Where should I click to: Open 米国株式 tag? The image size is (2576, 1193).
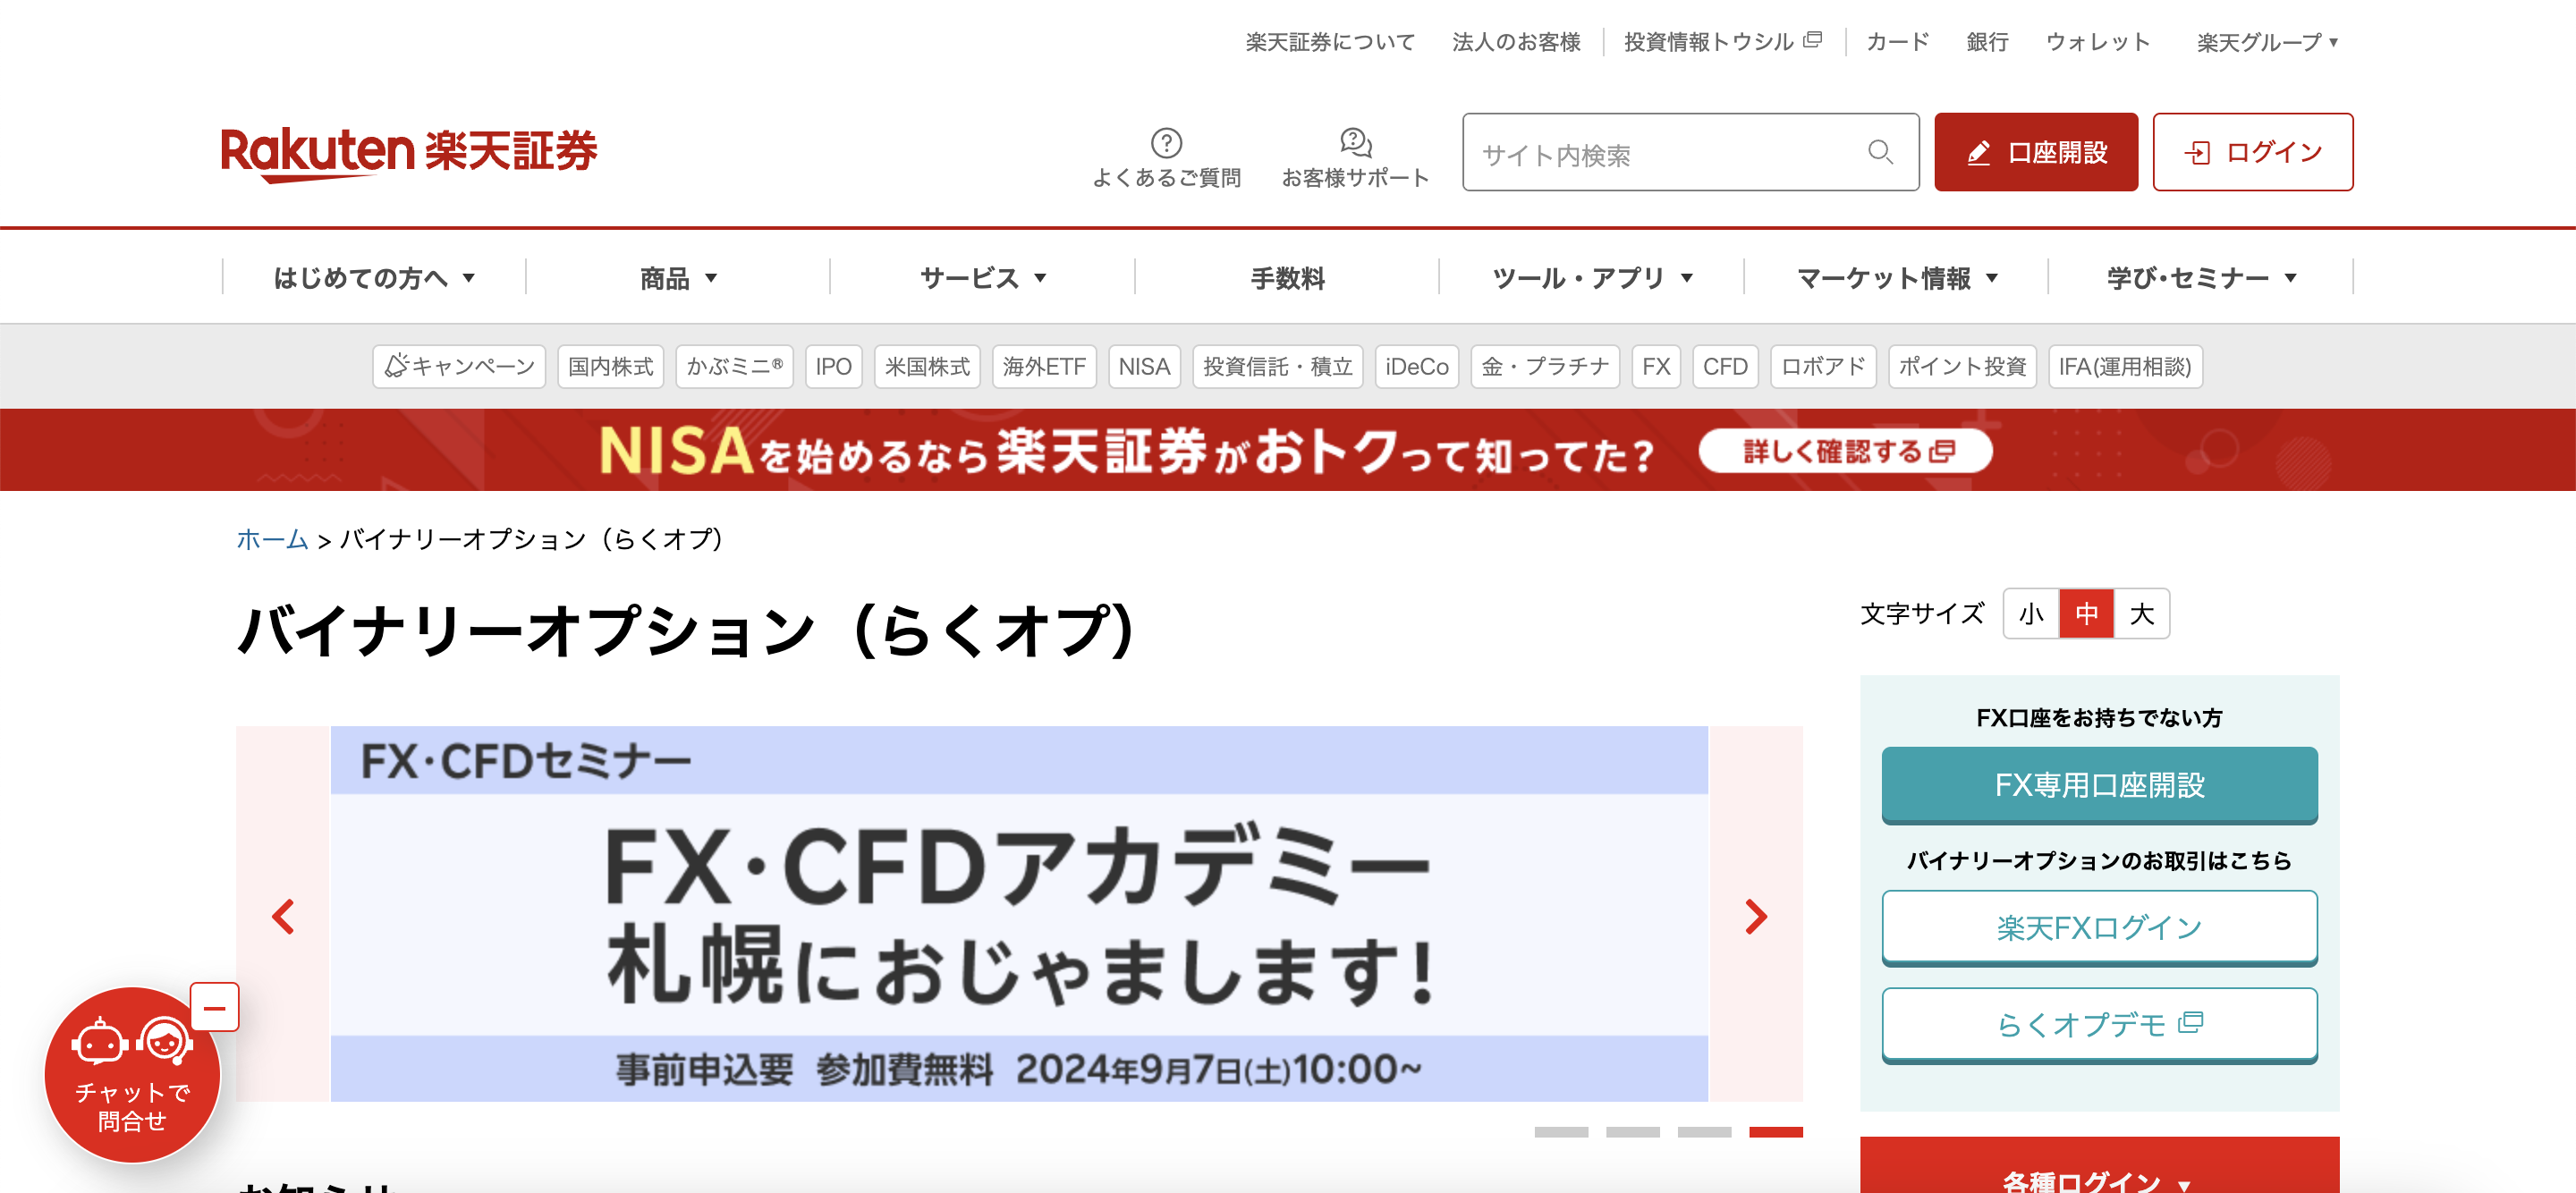pos(927,366)
